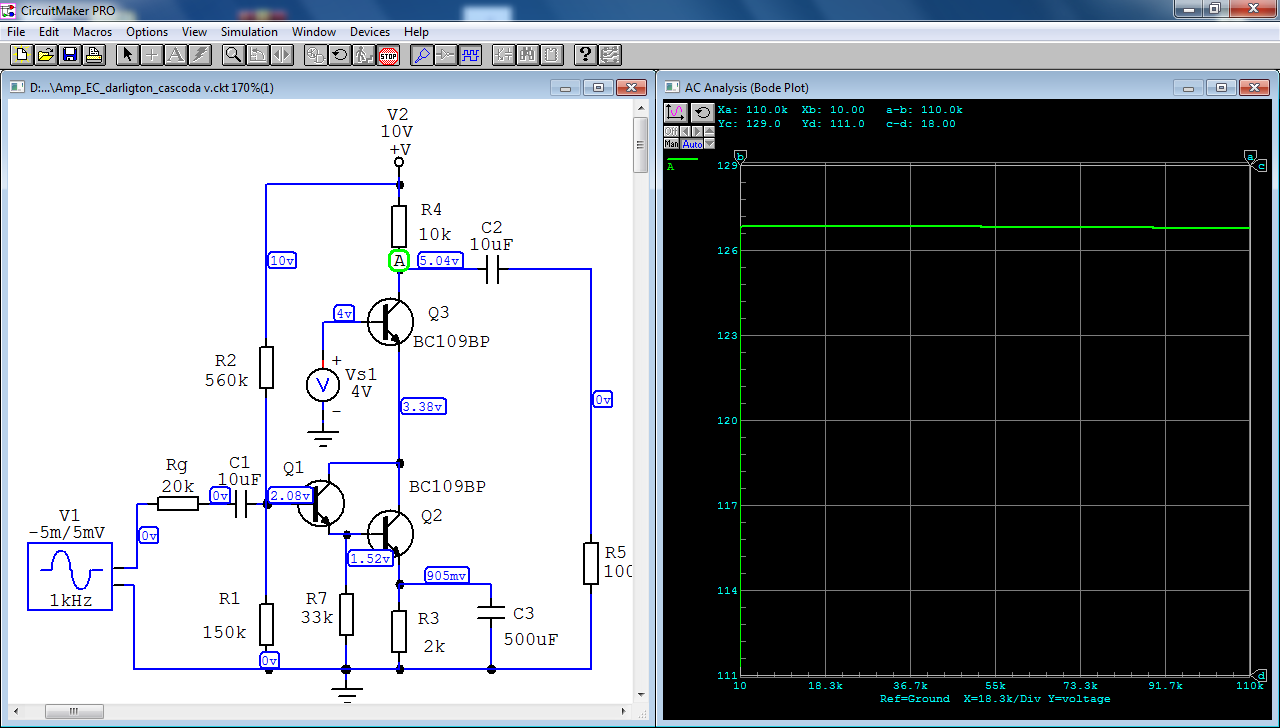Image resolution: width=1280 pixels, height=728 pixels.
Task: Click cursor marker d on Bode plot
Action: tap(1262, 675)
